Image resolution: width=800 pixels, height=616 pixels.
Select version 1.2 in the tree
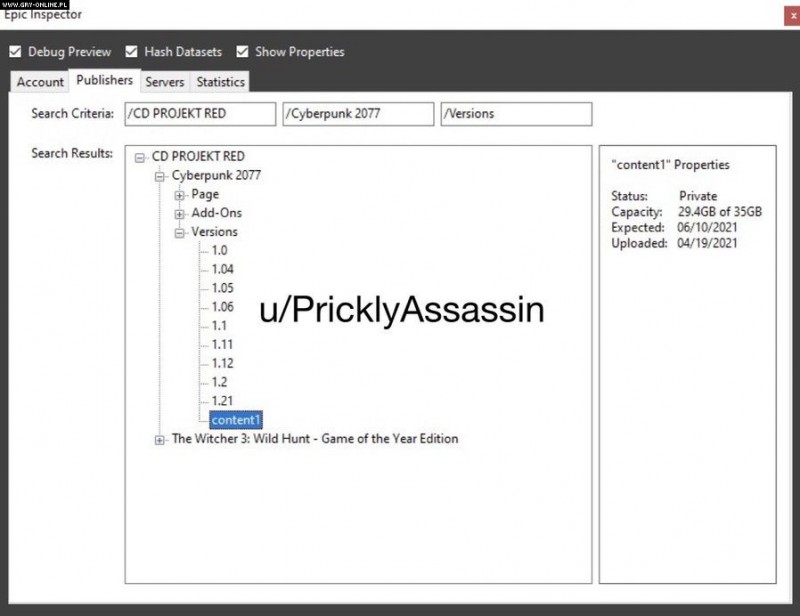219,382
